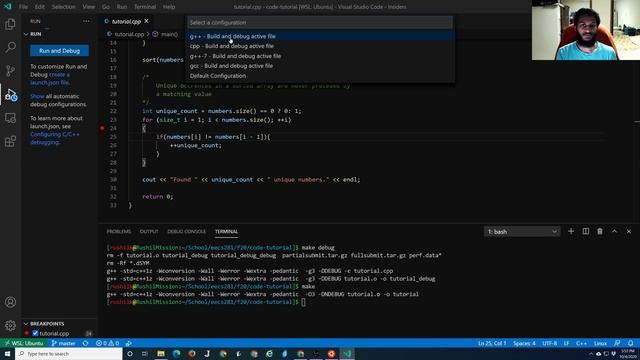
Task: Select g++ - Build and debug active file
Action: [320, 36]
